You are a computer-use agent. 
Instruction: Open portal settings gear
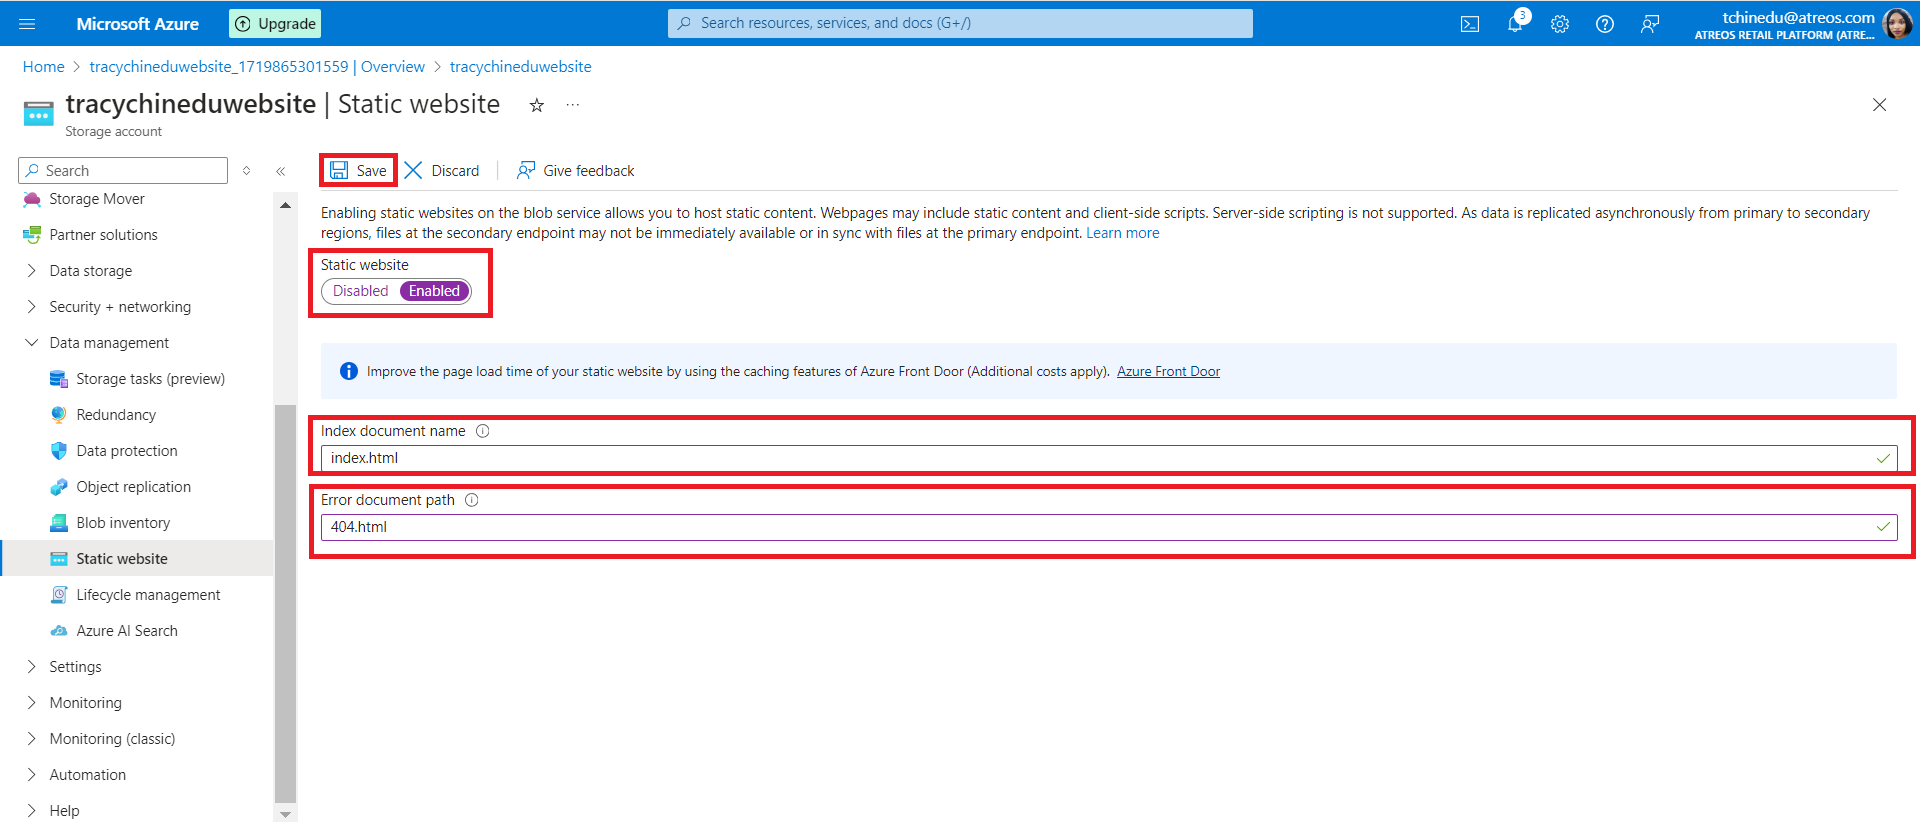pos(1560,24)
